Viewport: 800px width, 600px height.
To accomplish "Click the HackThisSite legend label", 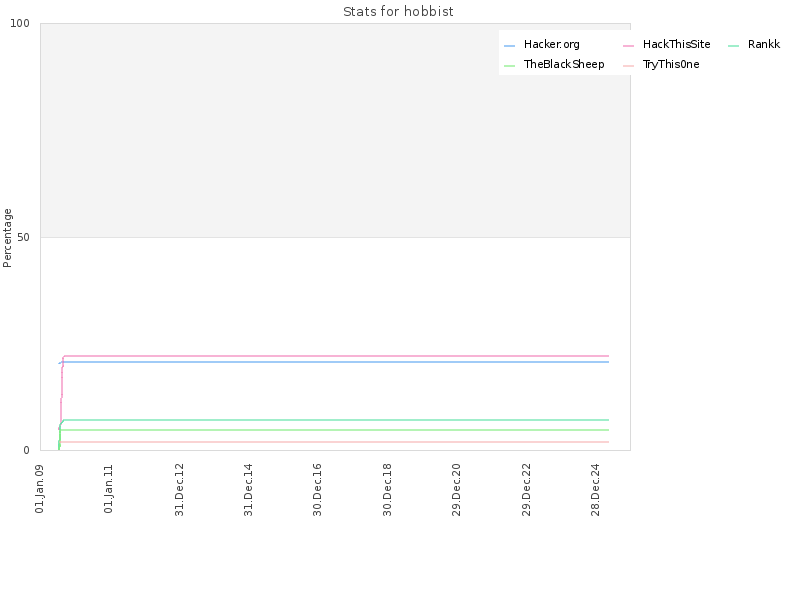I will [x=677, y=44].
